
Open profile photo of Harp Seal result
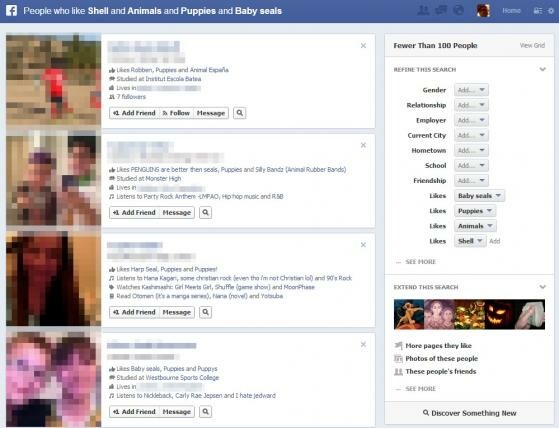pyautogui.click(x=53, y=279)
